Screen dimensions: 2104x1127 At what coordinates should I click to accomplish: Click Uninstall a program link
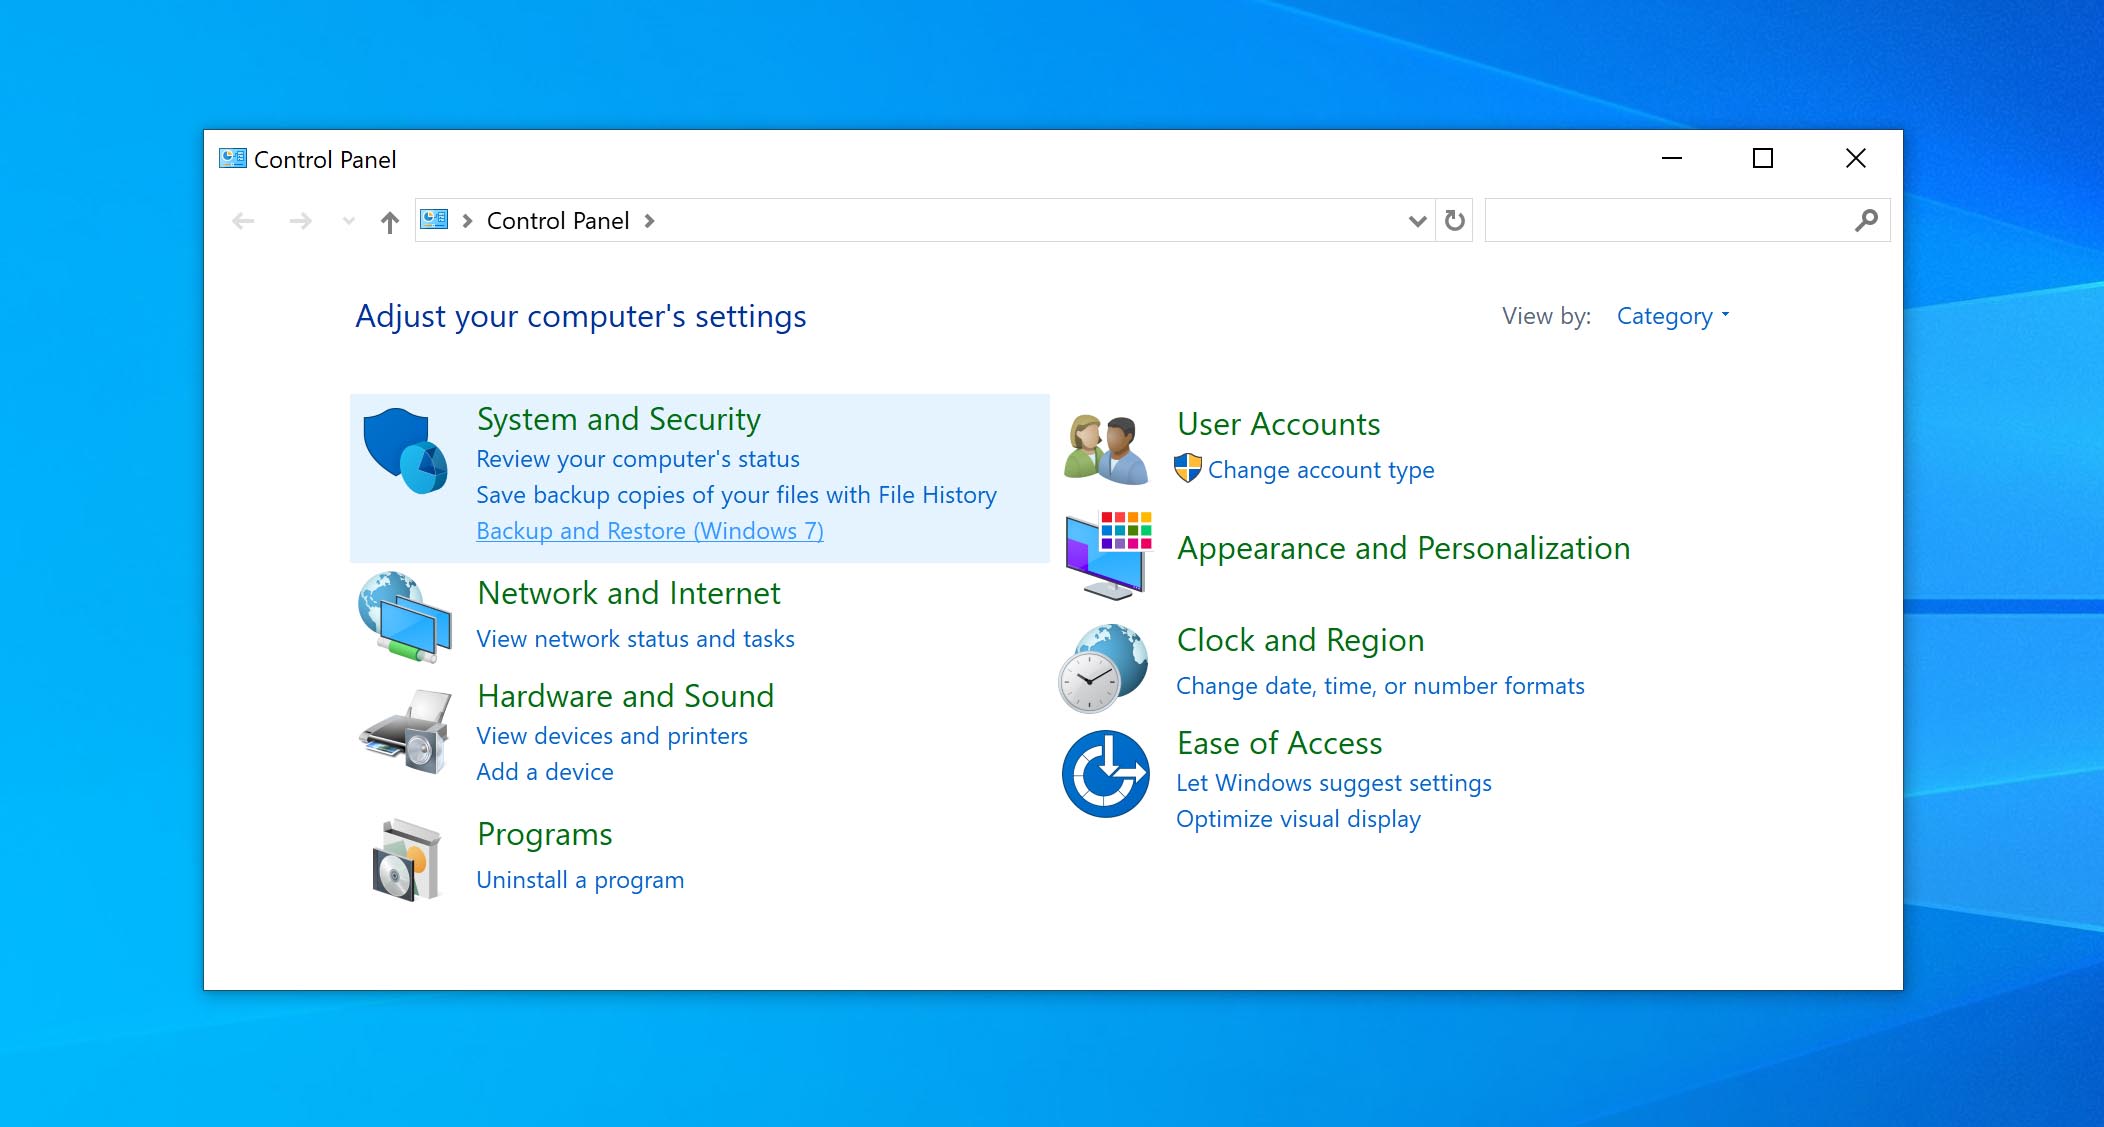[580, 880]
